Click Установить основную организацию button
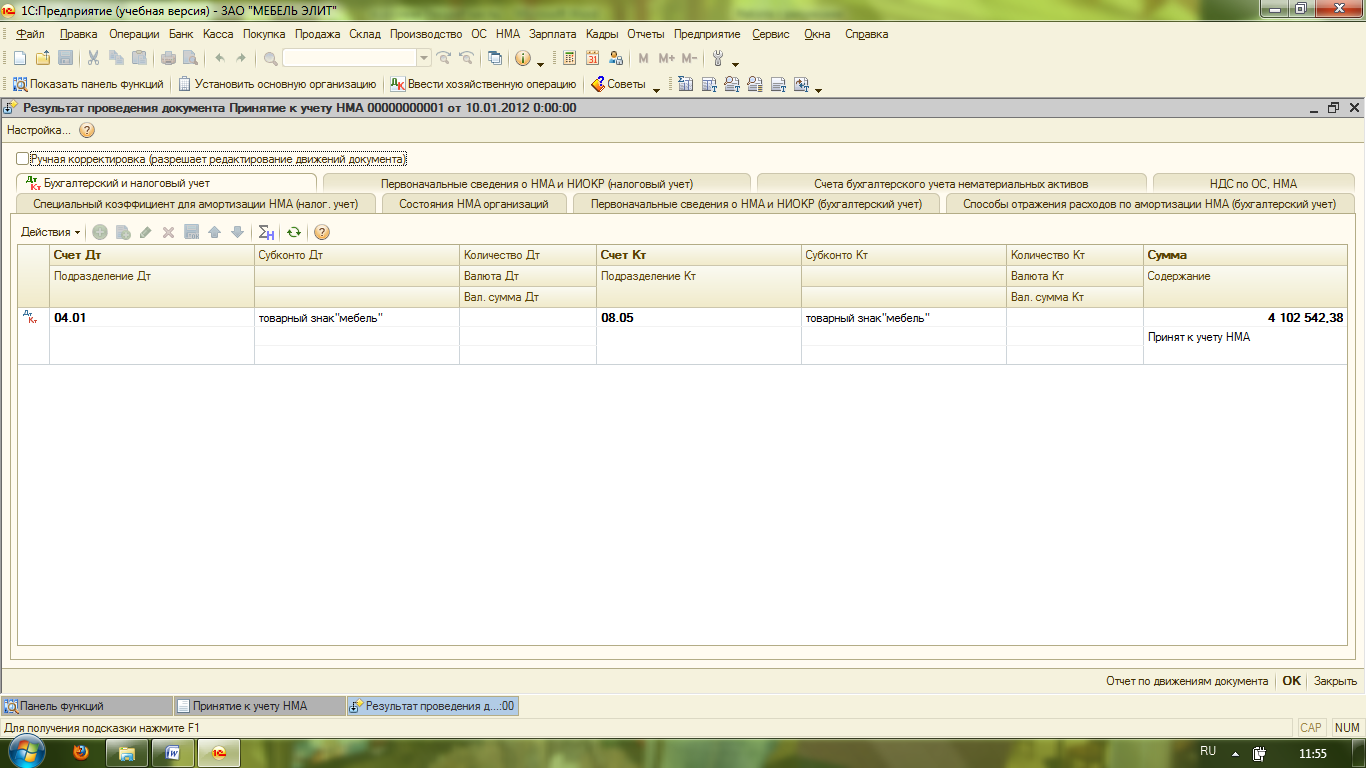Screen dimensions: 1366x768 pos(277,85)
